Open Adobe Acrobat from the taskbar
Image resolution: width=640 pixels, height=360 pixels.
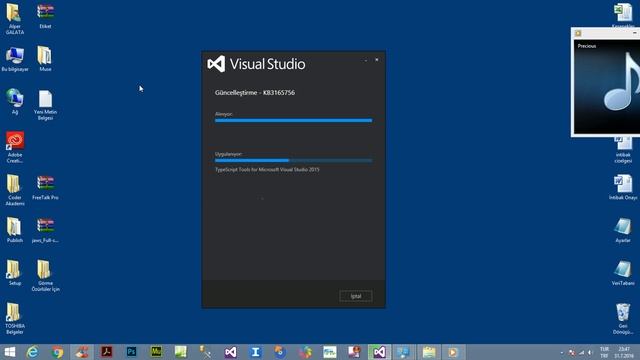(x=107, y=352)
